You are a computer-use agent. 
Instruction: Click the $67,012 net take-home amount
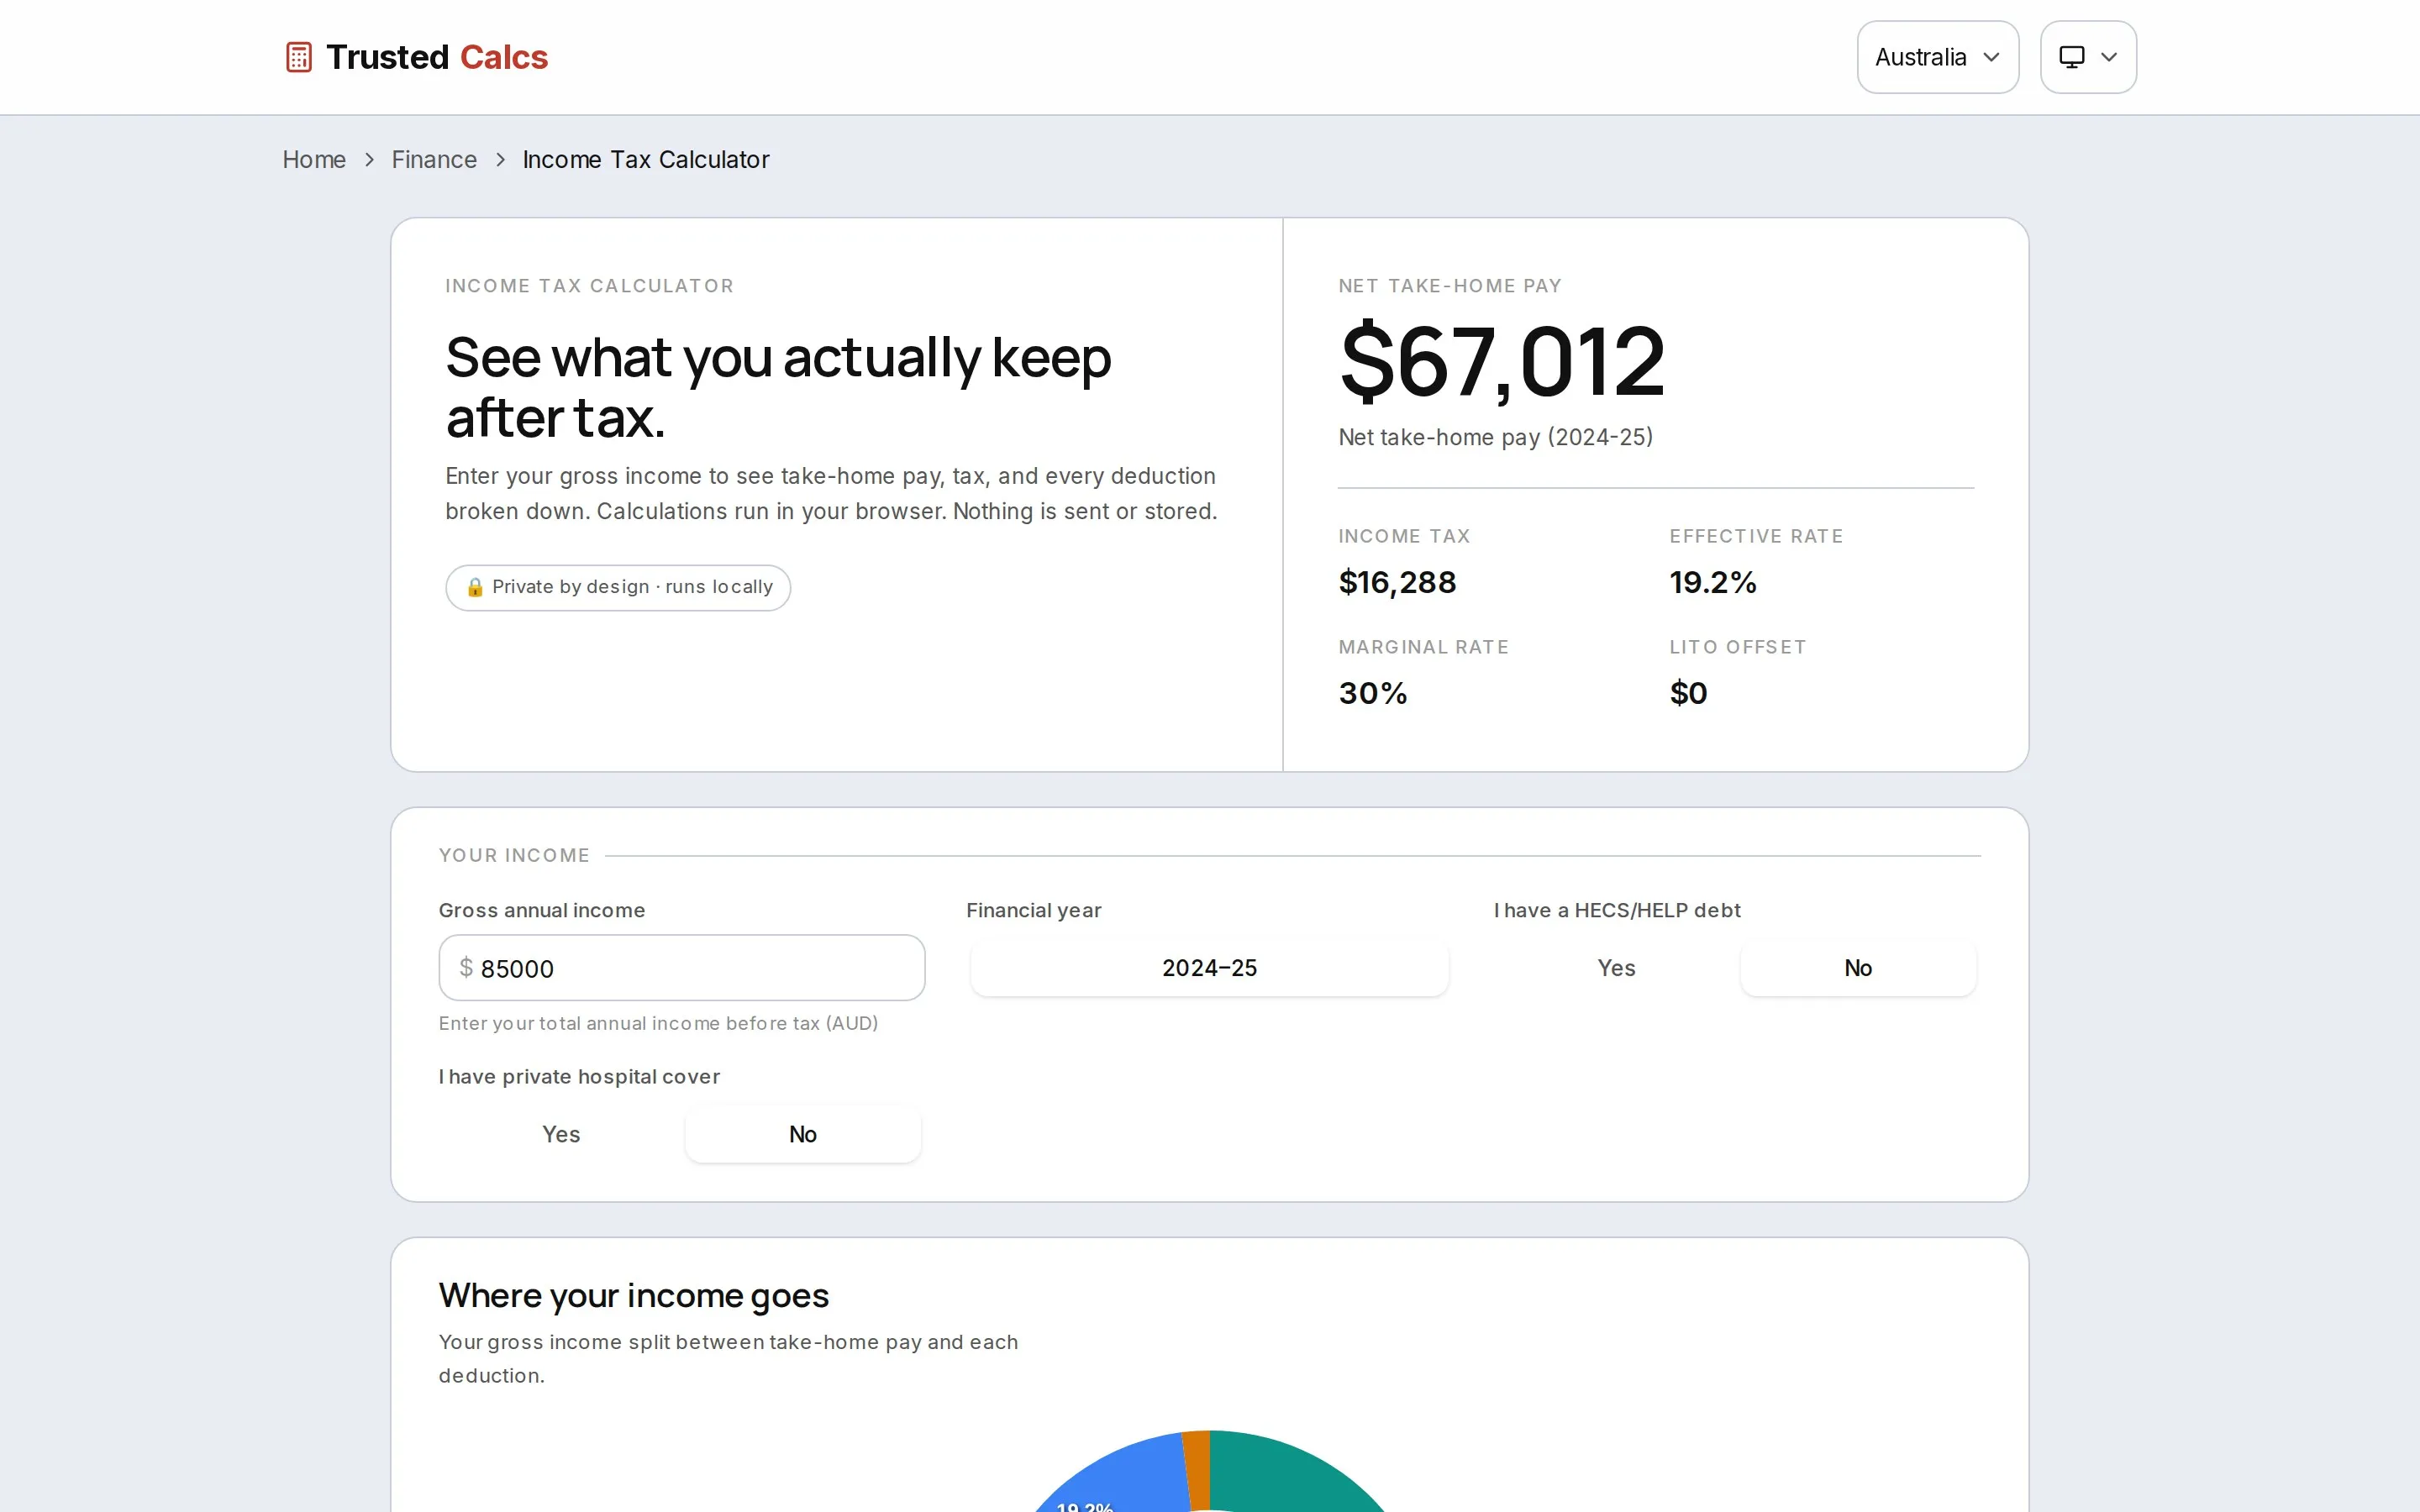pos(1501,361)
